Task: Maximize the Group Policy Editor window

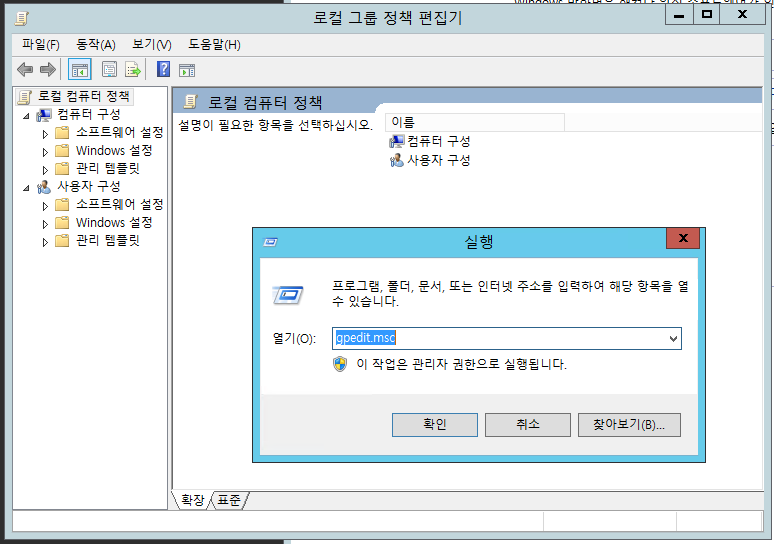Action: 707,14
